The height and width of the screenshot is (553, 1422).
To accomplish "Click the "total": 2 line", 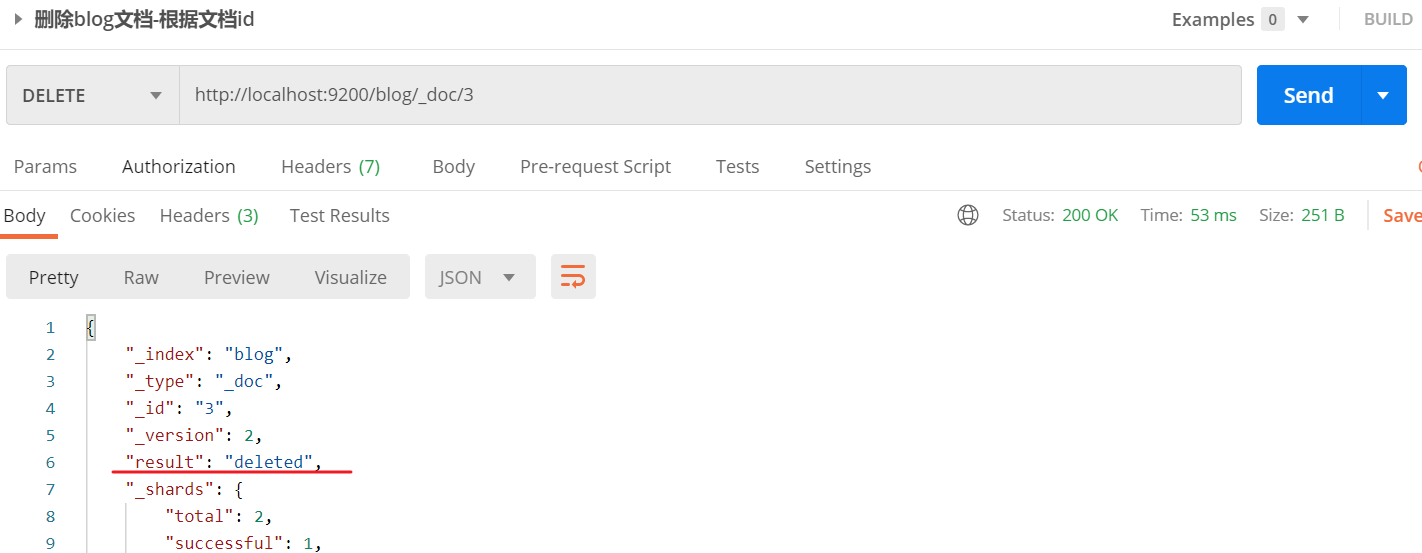I will point(219,516).
